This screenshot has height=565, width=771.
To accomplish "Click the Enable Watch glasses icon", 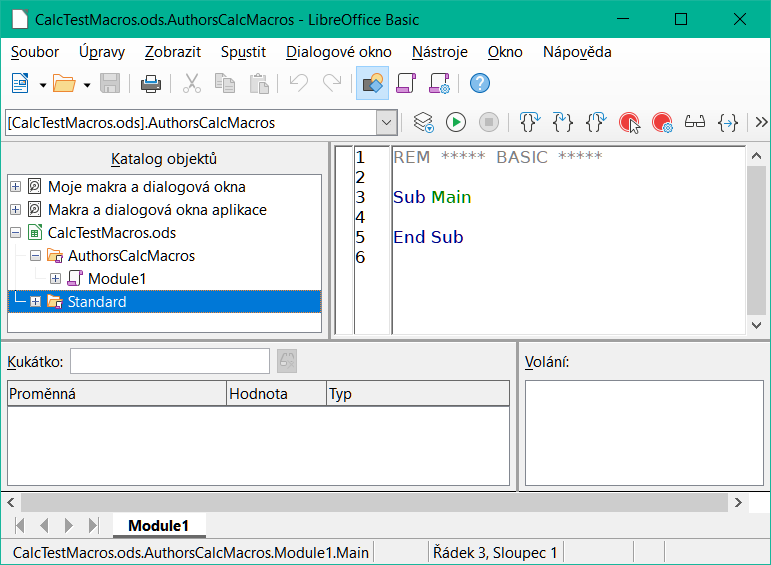I will (x=695, y=122).
